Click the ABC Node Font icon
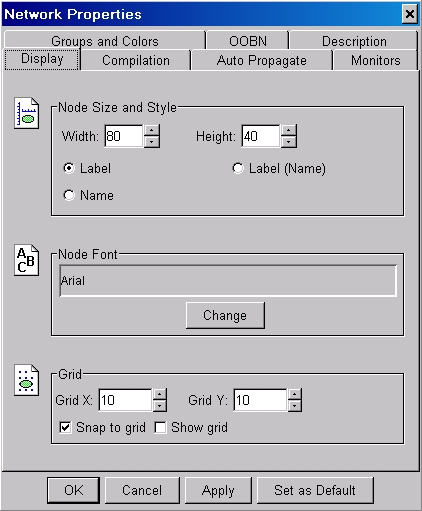This screenshot has width=422, height=511. point(26,260)
